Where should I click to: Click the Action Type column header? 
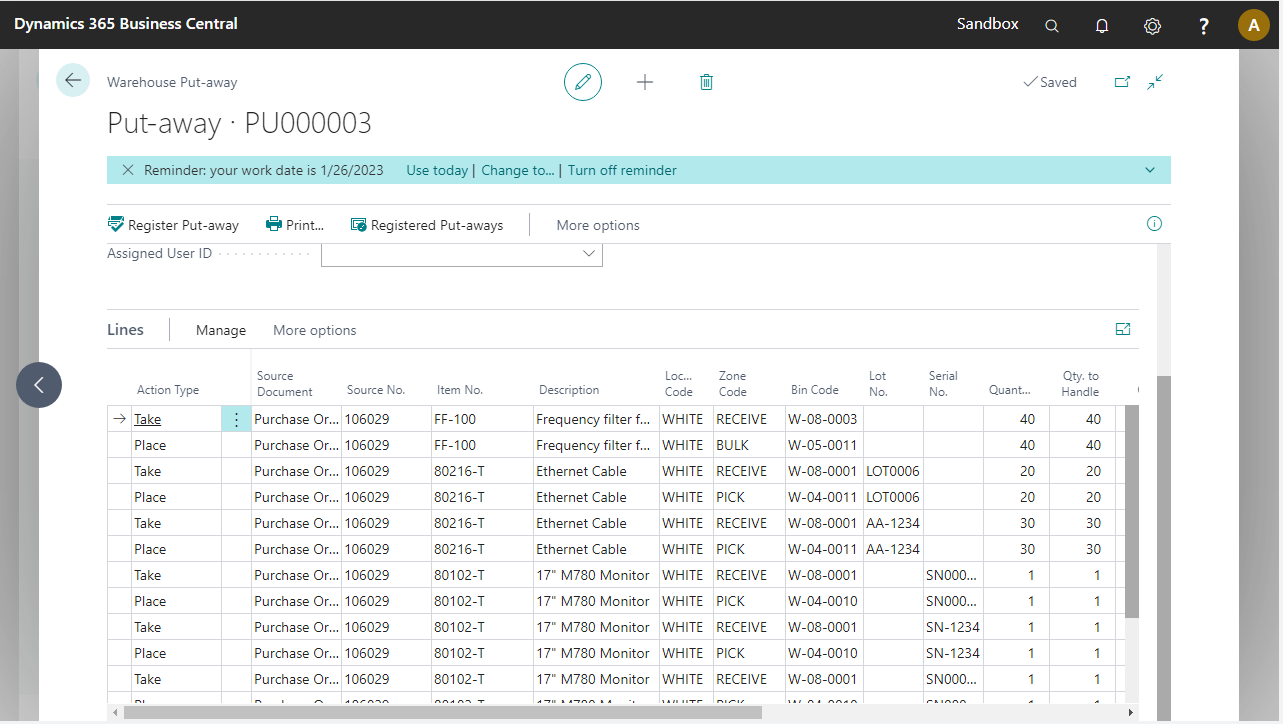[168, 390]
